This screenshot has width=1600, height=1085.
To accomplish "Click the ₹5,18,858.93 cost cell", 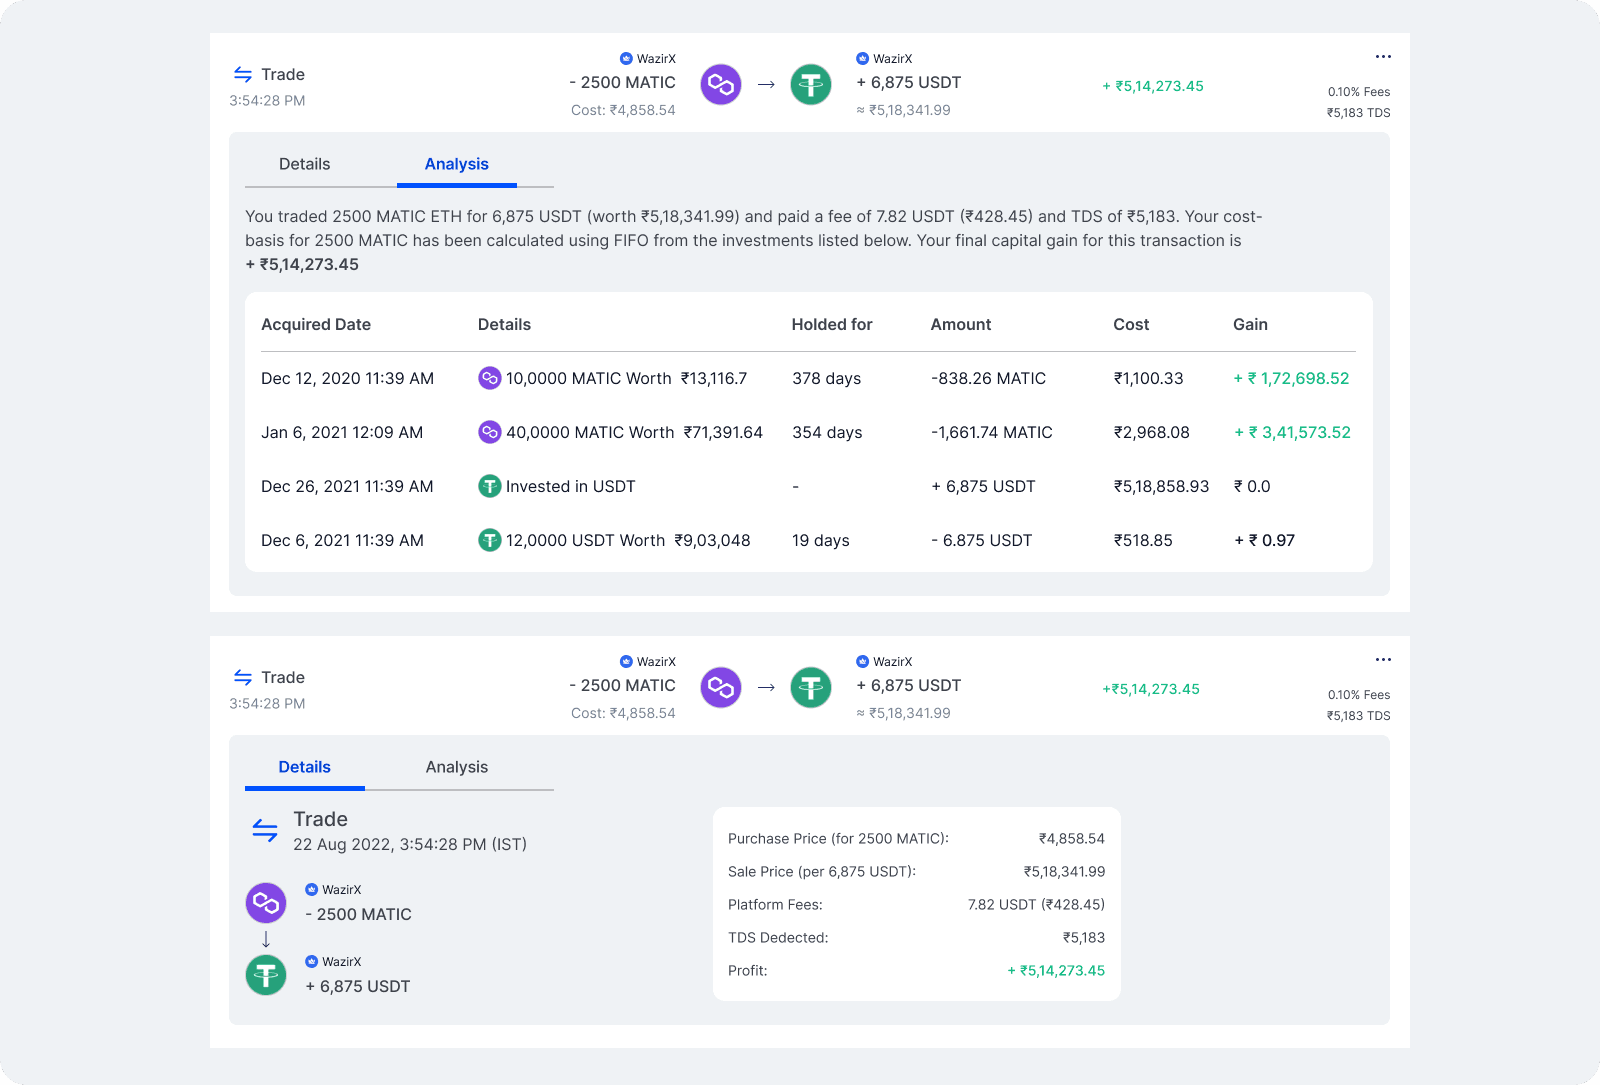I will (1161, 486).
